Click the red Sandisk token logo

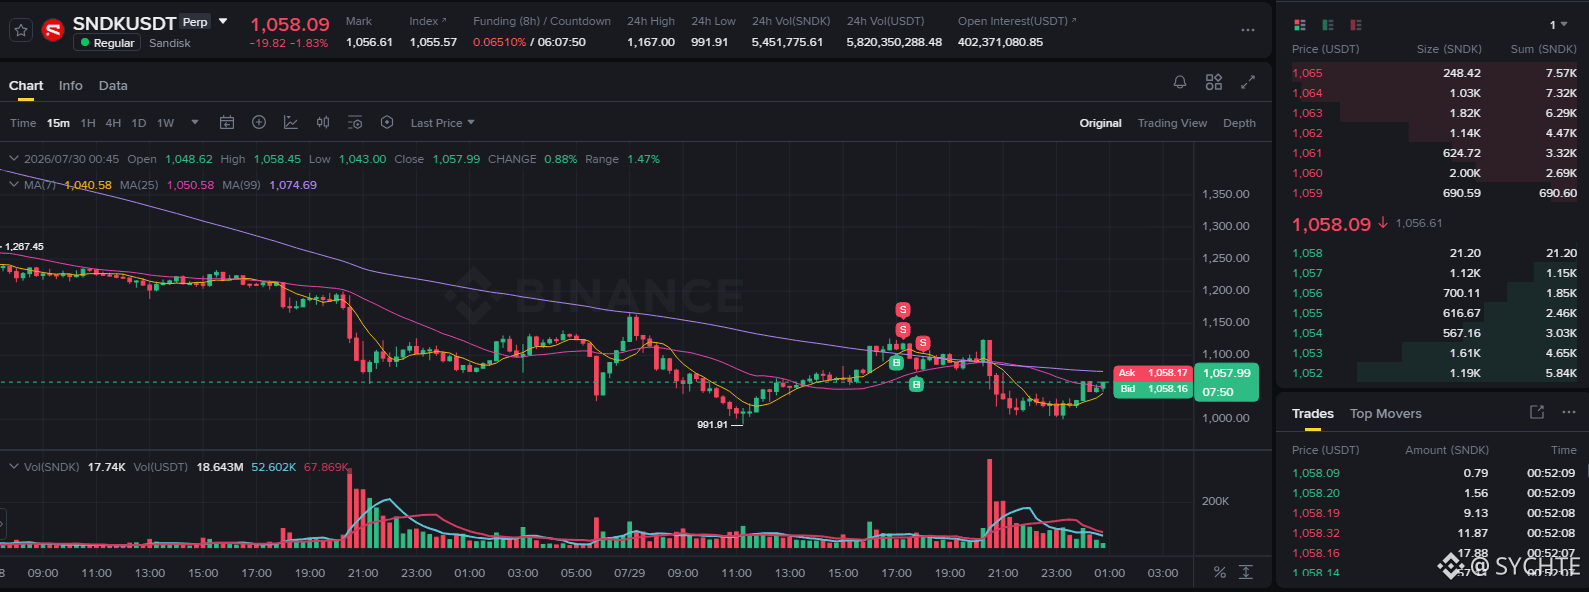[53, 30]
